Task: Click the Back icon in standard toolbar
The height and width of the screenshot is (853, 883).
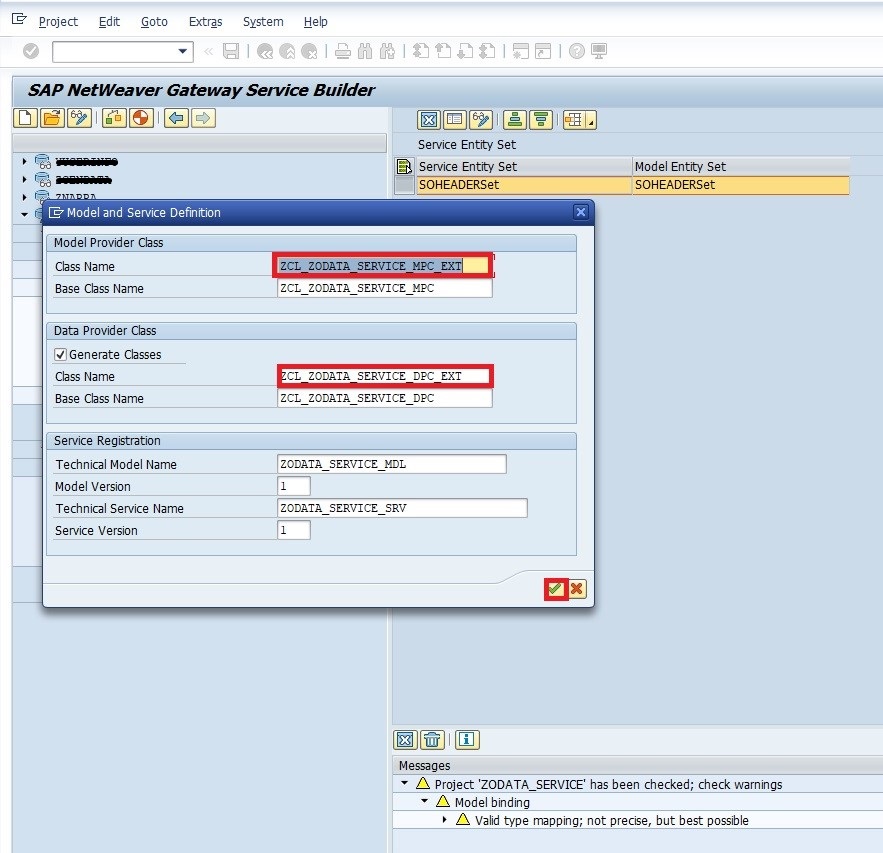Action: click(265, 51)
